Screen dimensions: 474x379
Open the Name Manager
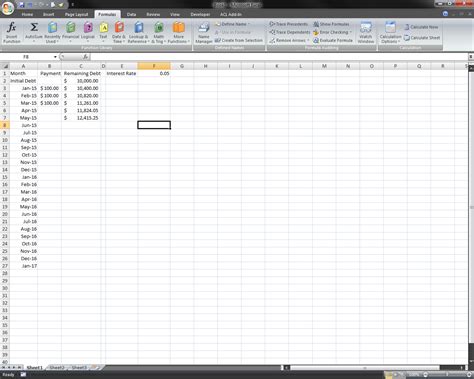point(204,33)
